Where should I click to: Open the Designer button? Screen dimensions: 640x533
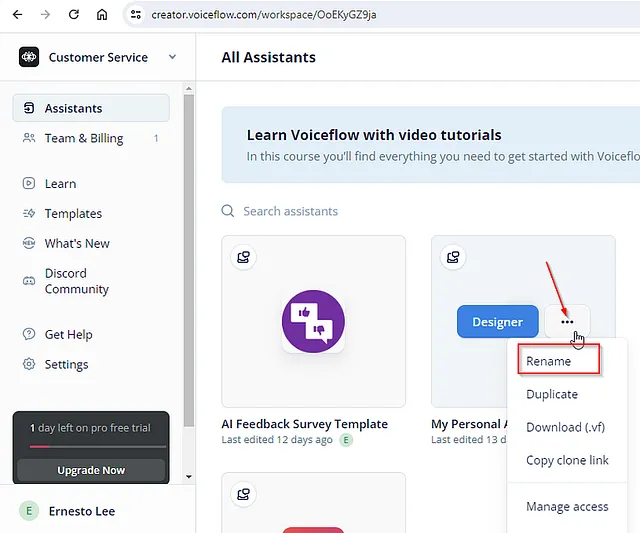(498, 322)
